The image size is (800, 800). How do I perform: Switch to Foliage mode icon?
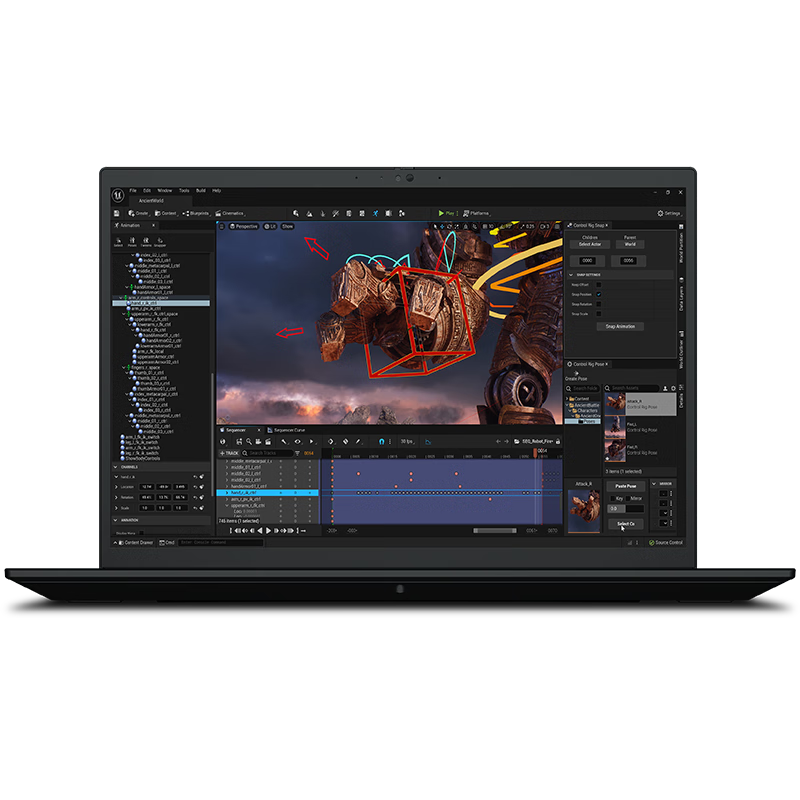[322, 213]
